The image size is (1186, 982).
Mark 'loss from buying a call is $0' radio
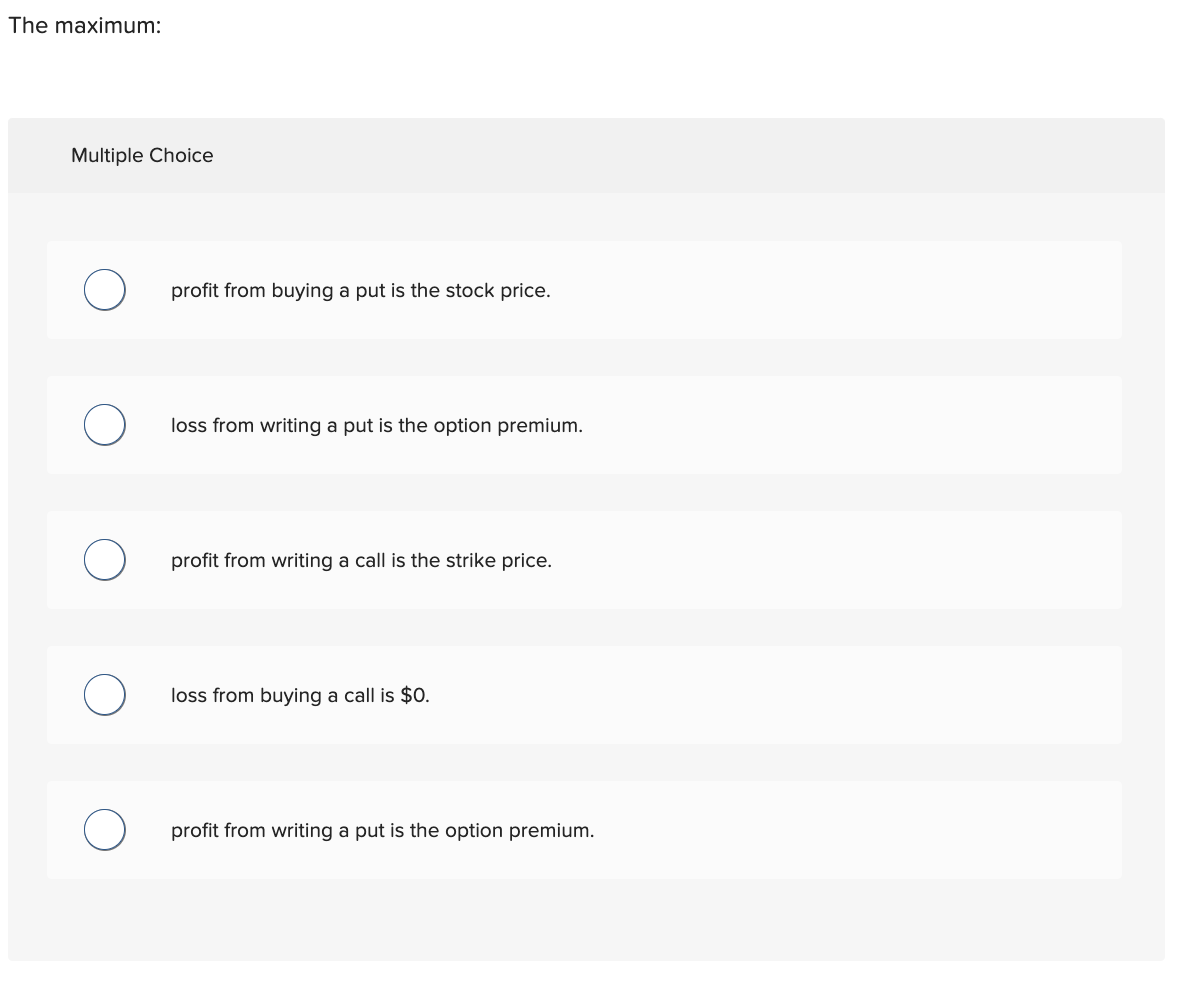104,695
